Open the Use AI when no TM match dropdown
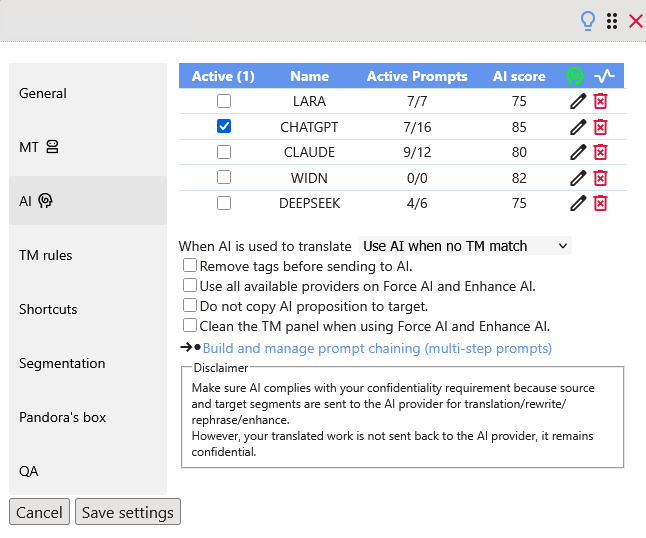Viewport: 646px width, 538px height. 465,246
